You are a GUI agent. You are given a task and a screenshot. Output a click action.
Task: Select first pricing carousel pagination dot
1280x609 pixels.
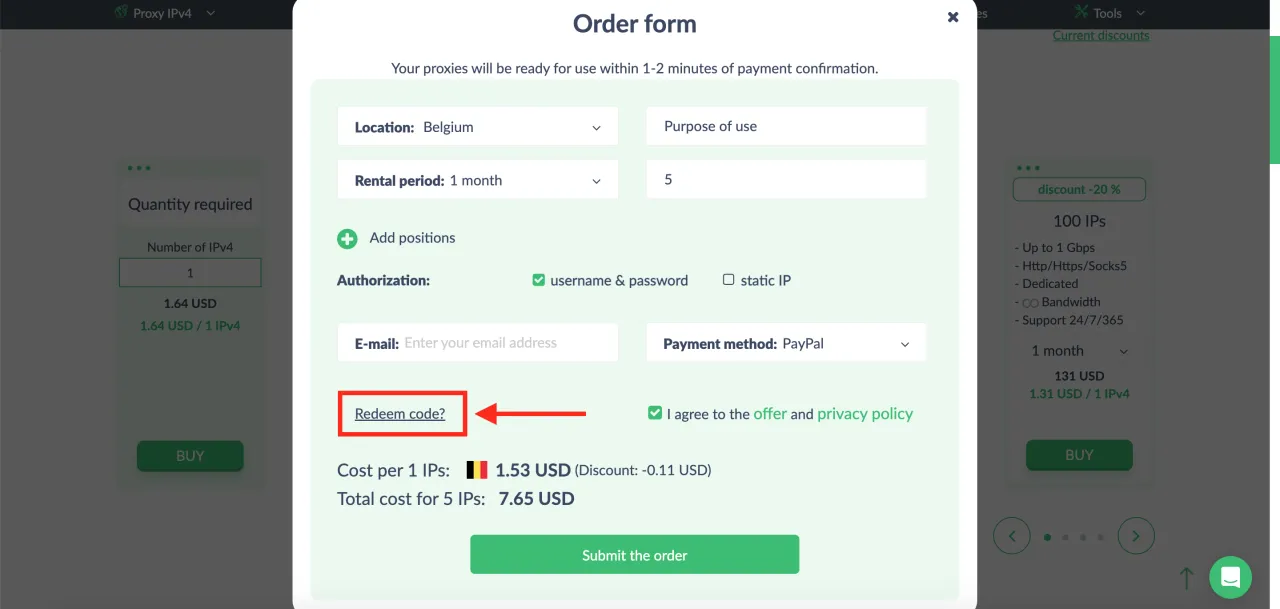pos(1048,537)
